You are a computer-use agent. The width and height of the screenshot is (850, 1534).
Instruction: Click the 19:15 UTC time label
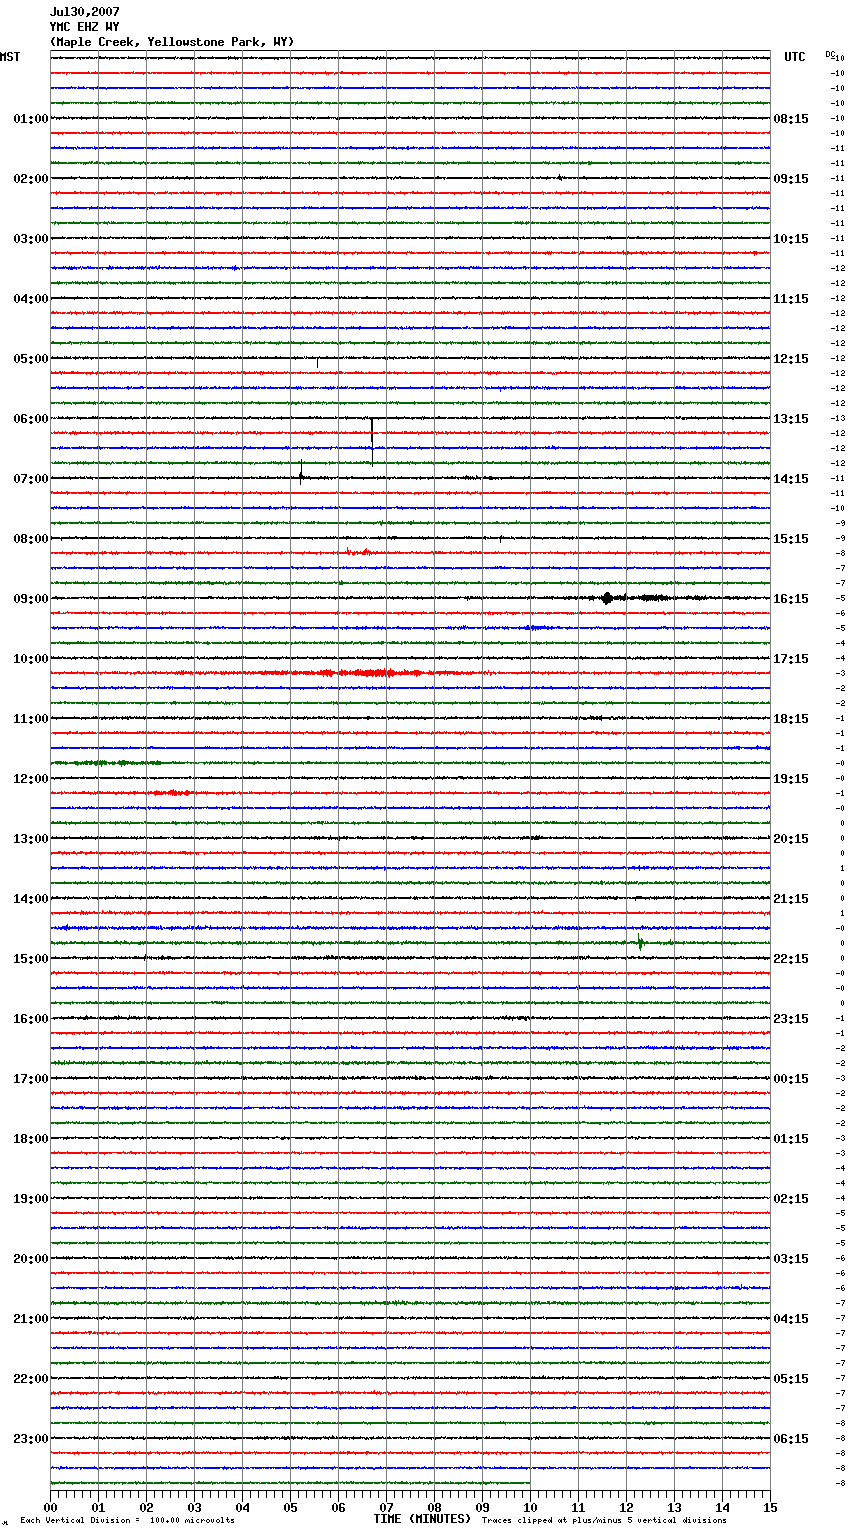(x=791, y=779)
